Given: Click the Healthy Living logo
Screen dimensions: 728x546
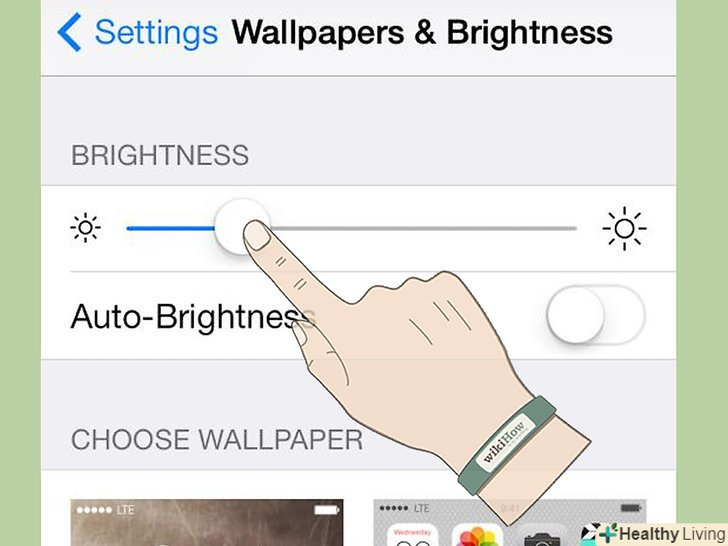Looking at the screenshot, I should click(x=662, y=534).
